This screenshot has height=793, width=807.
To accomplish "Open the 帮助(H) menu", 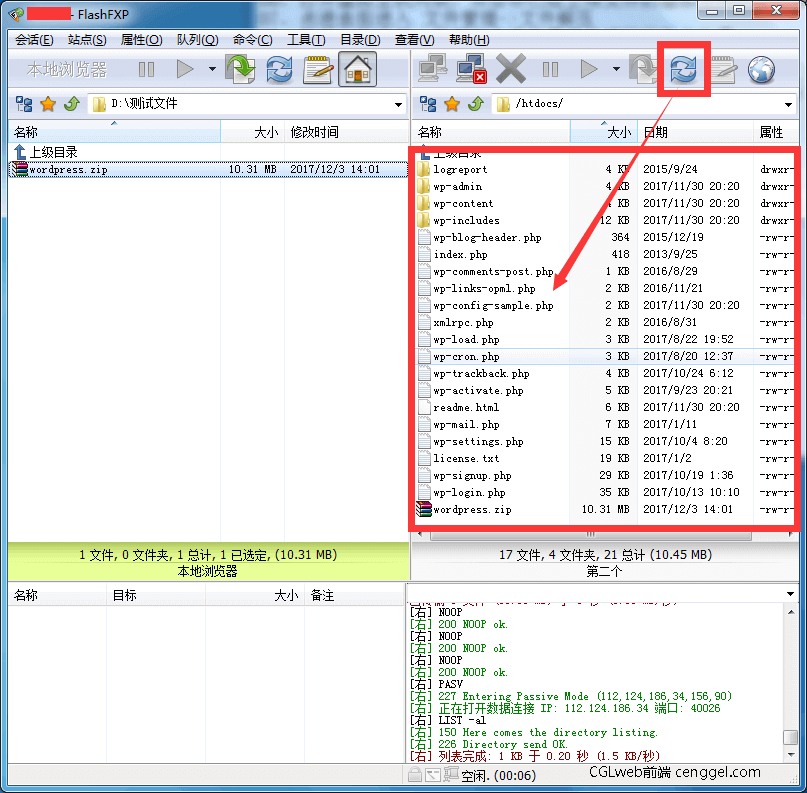I will 469,40.
